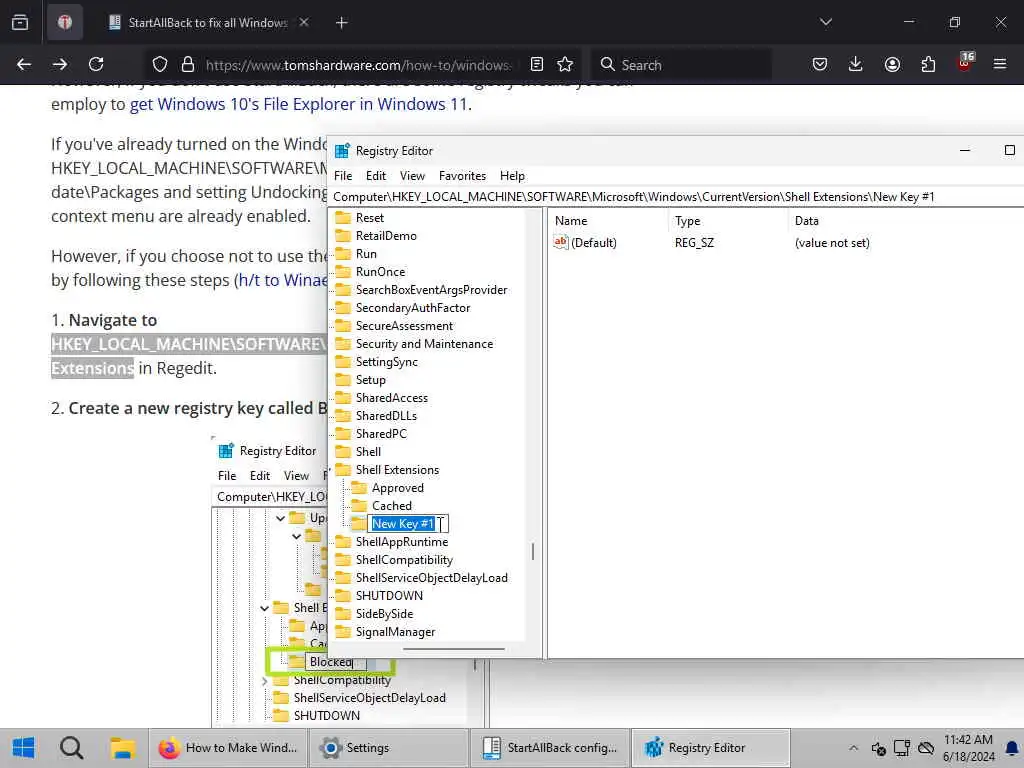1024x768 pixels.
Task: Select the SignalManager key
Action: click(395, 632)
